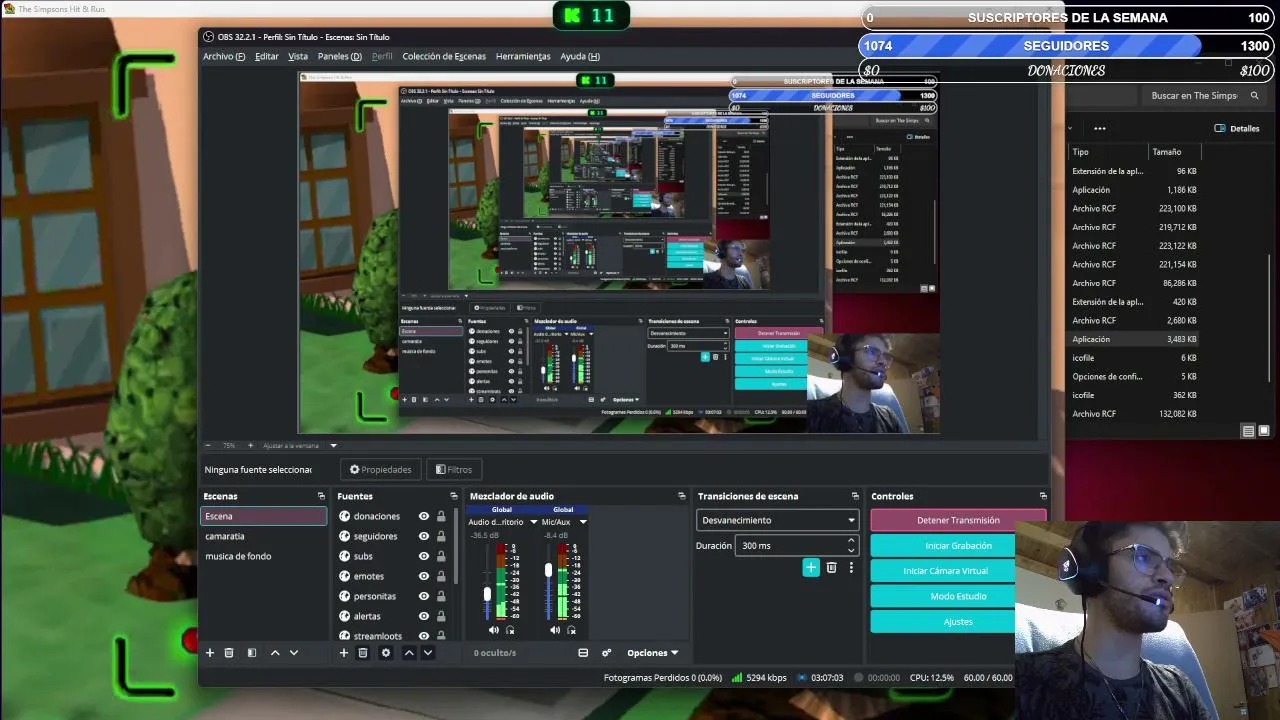Hide the emotes source
The height and width of the screenshot is (720, 1280).
tap(424, 576)
